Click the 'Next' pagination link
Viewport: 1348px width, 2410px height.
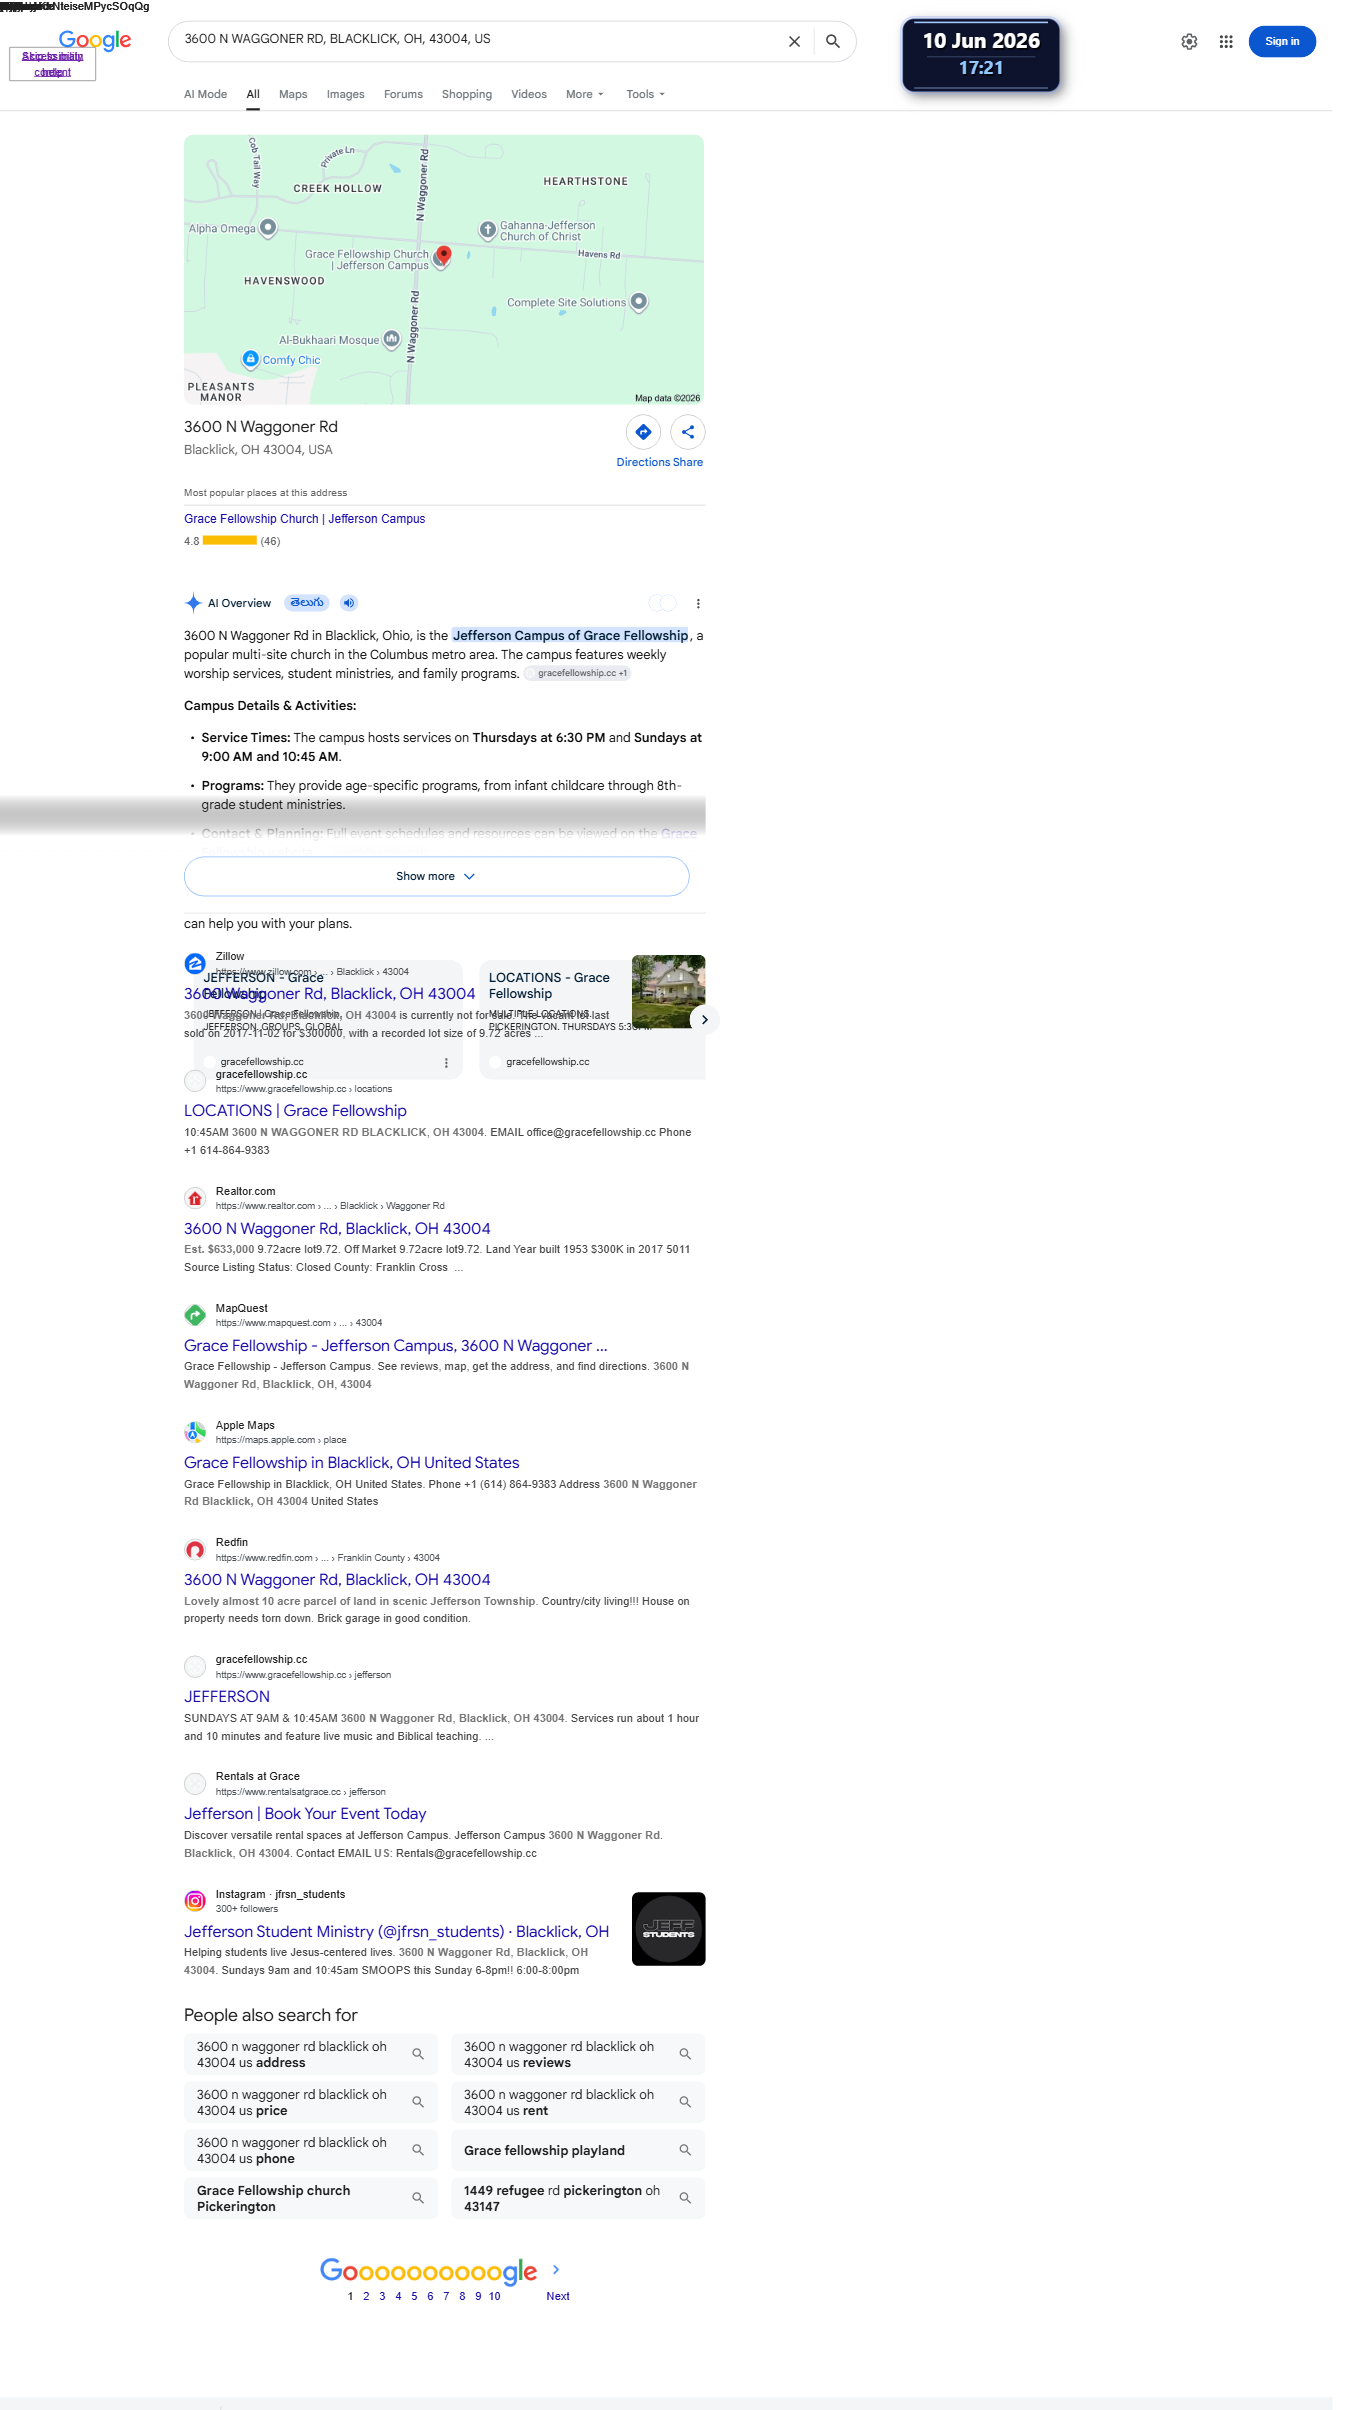(x=558, y=2296)
